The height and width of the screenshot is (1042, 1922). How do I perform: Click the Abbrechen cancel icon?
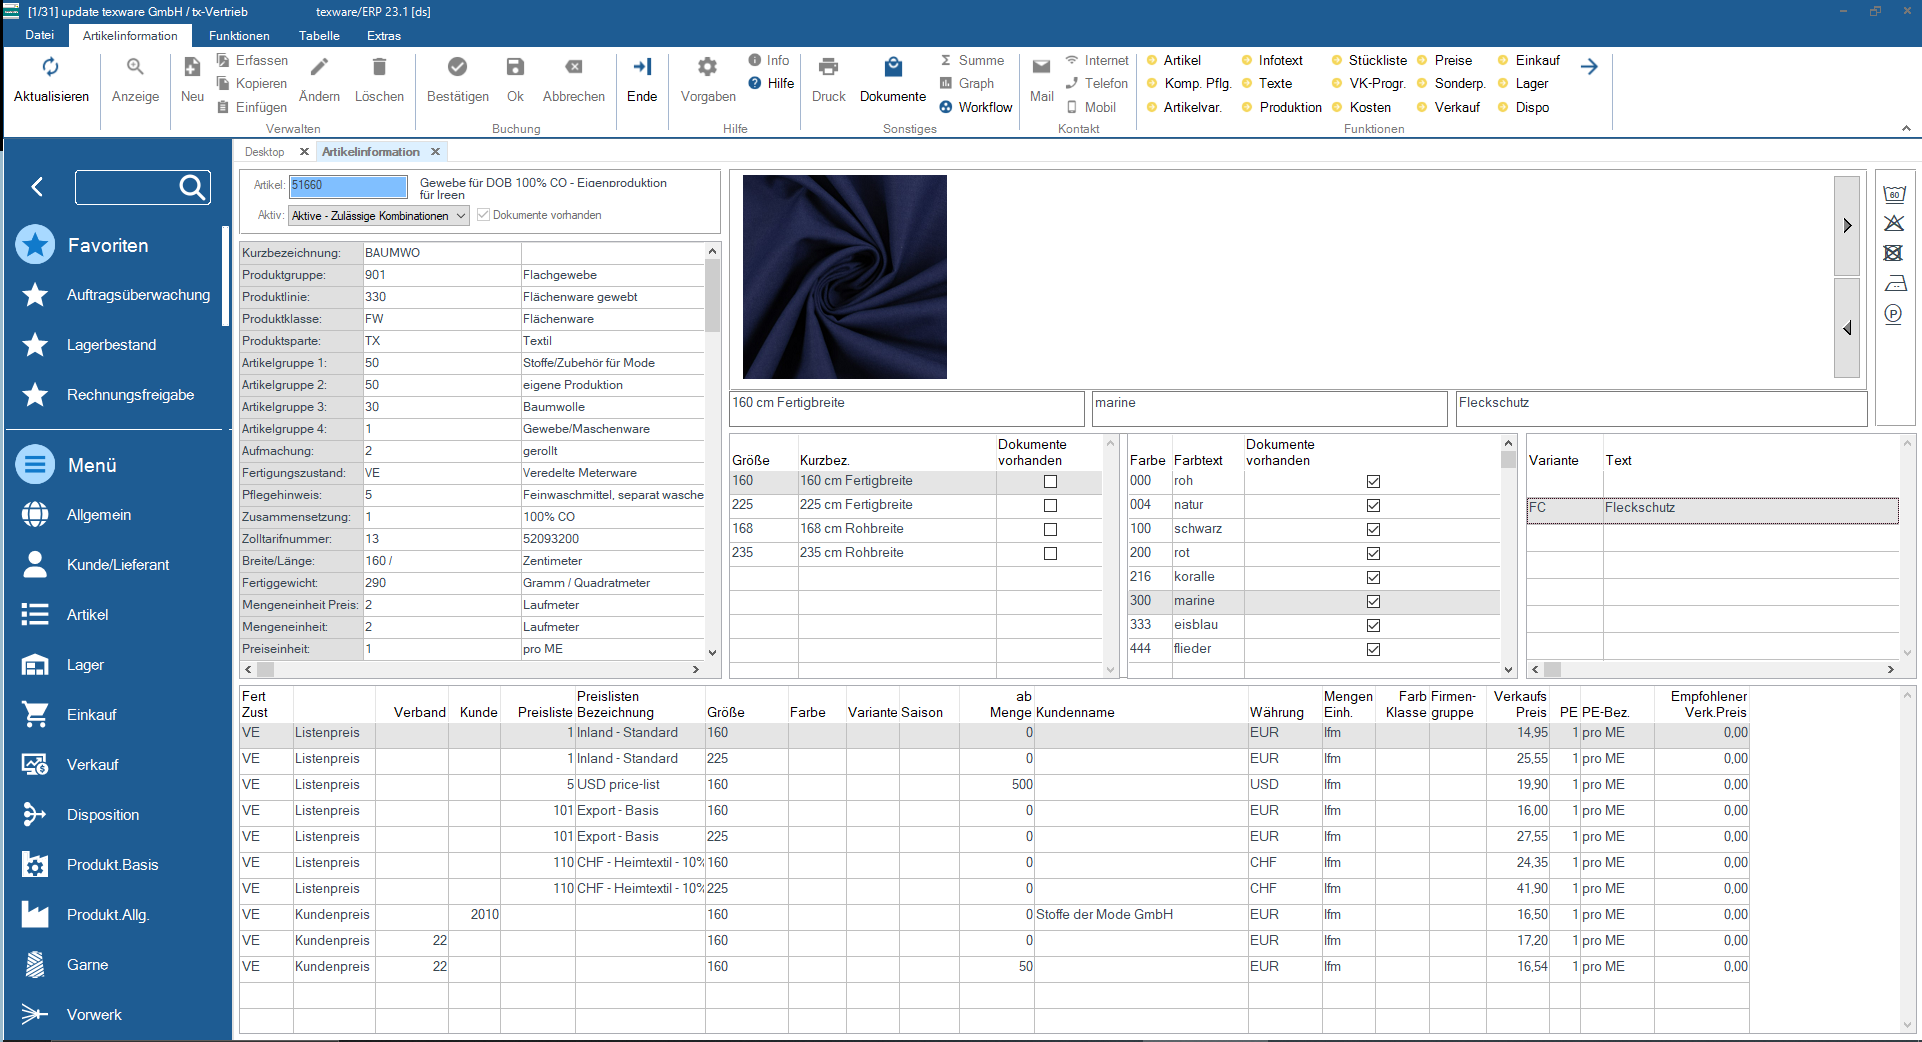(574, 67)
